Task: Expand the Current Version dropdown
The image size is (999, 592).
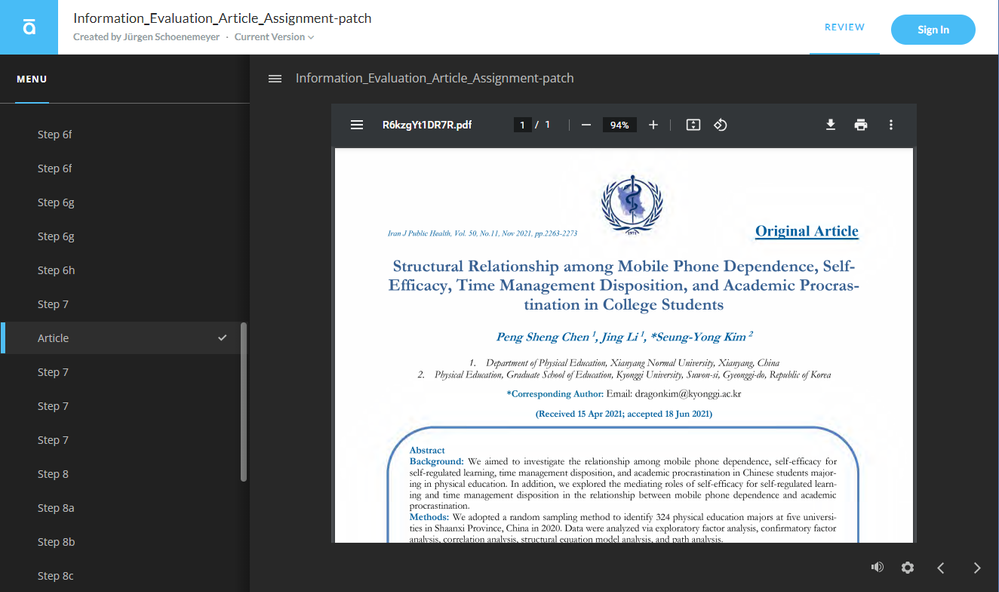Action: (x=274, y=37)
